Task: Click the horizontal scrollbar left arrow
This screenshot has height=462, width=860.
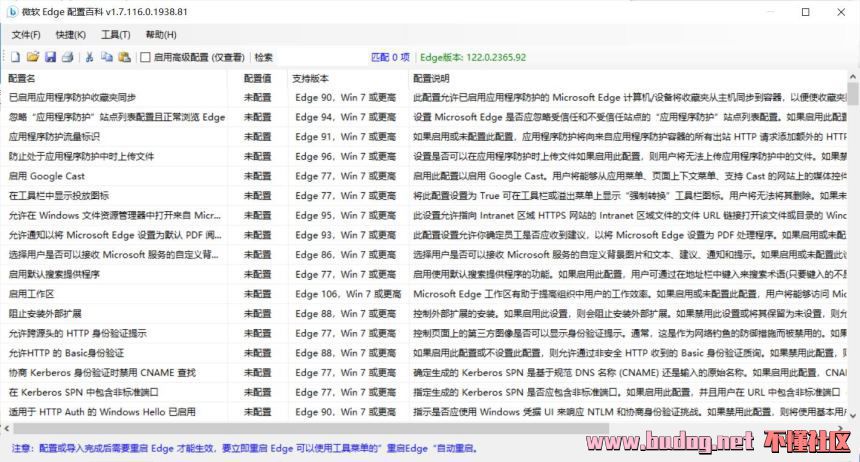Action: (7, 428)
